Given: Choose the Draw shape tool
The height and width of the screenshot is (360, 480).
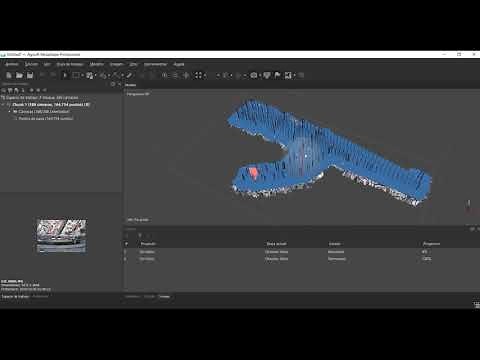Looking at the screenshot, I should point(116,75).
